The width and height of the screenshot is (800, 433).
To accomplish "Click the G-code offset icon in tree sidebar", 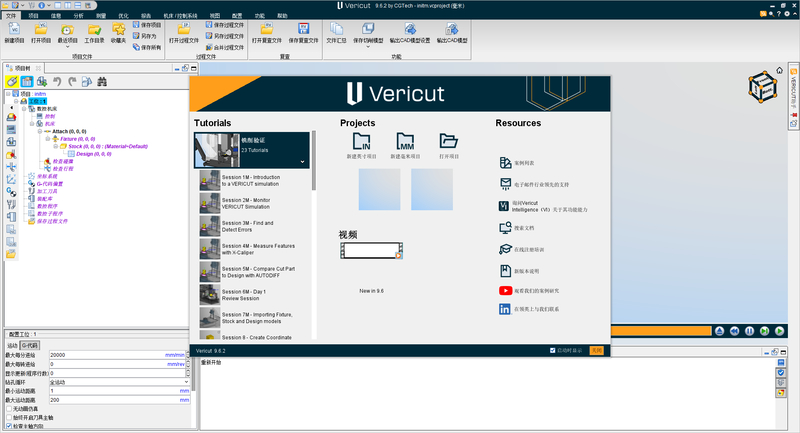I will [11, 192].
